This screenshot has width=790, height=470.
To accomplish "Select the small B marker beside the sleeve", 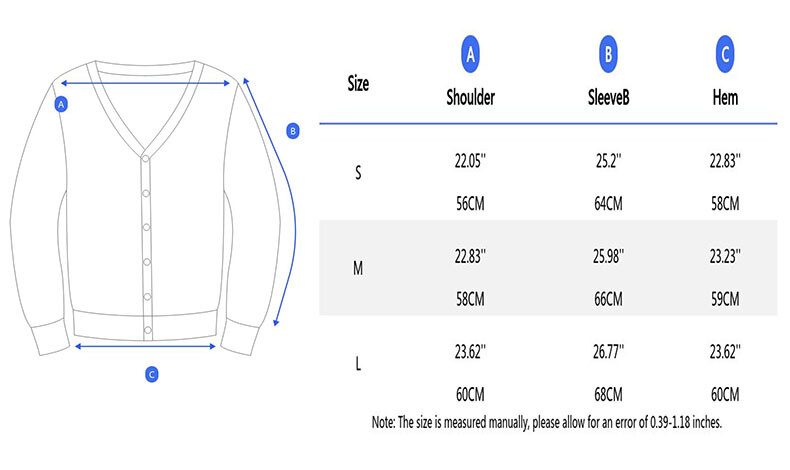I will click(x=293, y=130).
